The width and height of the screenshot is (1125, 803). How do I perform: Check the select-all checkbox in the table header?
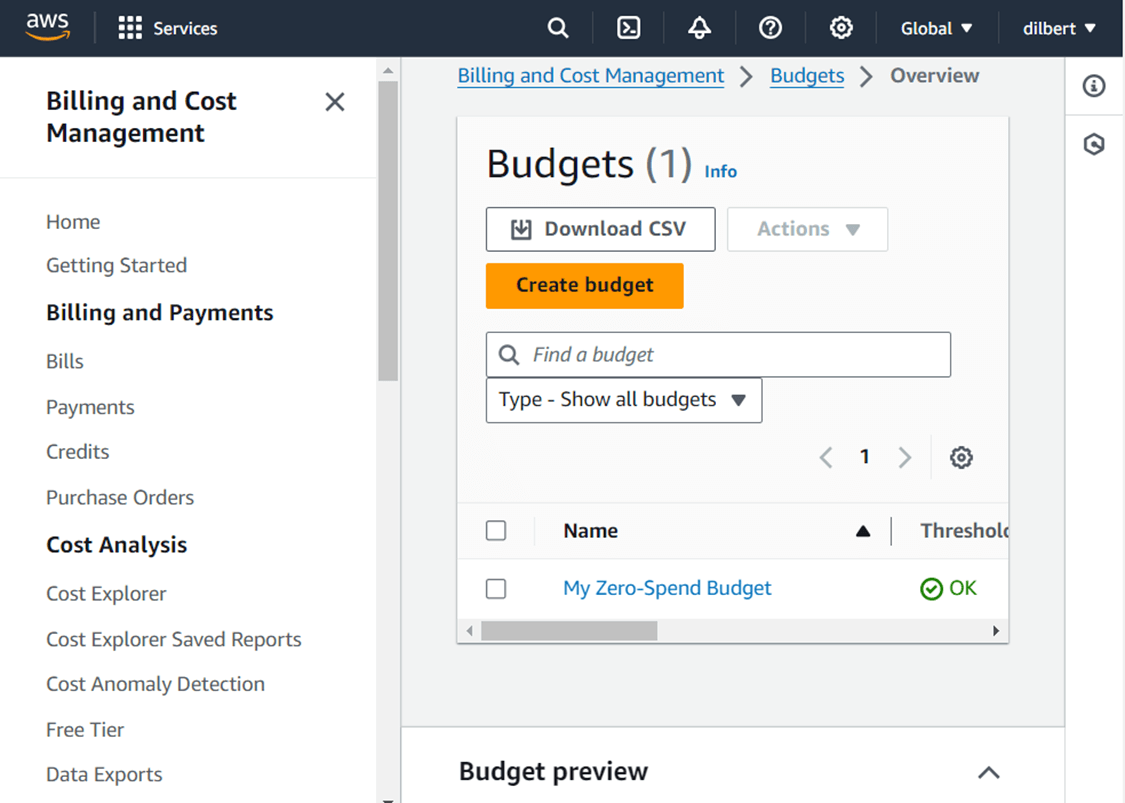click(x=496, y=531)
